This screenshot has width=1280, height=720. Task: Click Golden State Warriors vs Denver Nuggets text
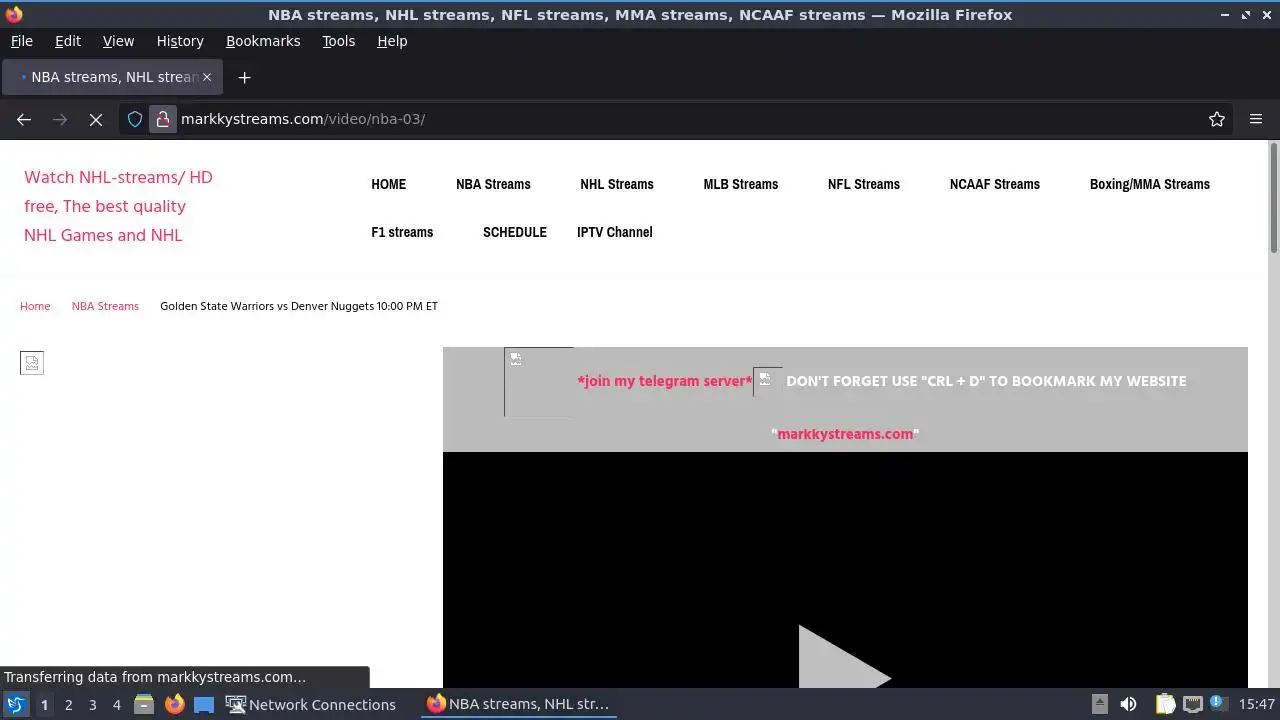pyautogui.click(x=299, y=306)
